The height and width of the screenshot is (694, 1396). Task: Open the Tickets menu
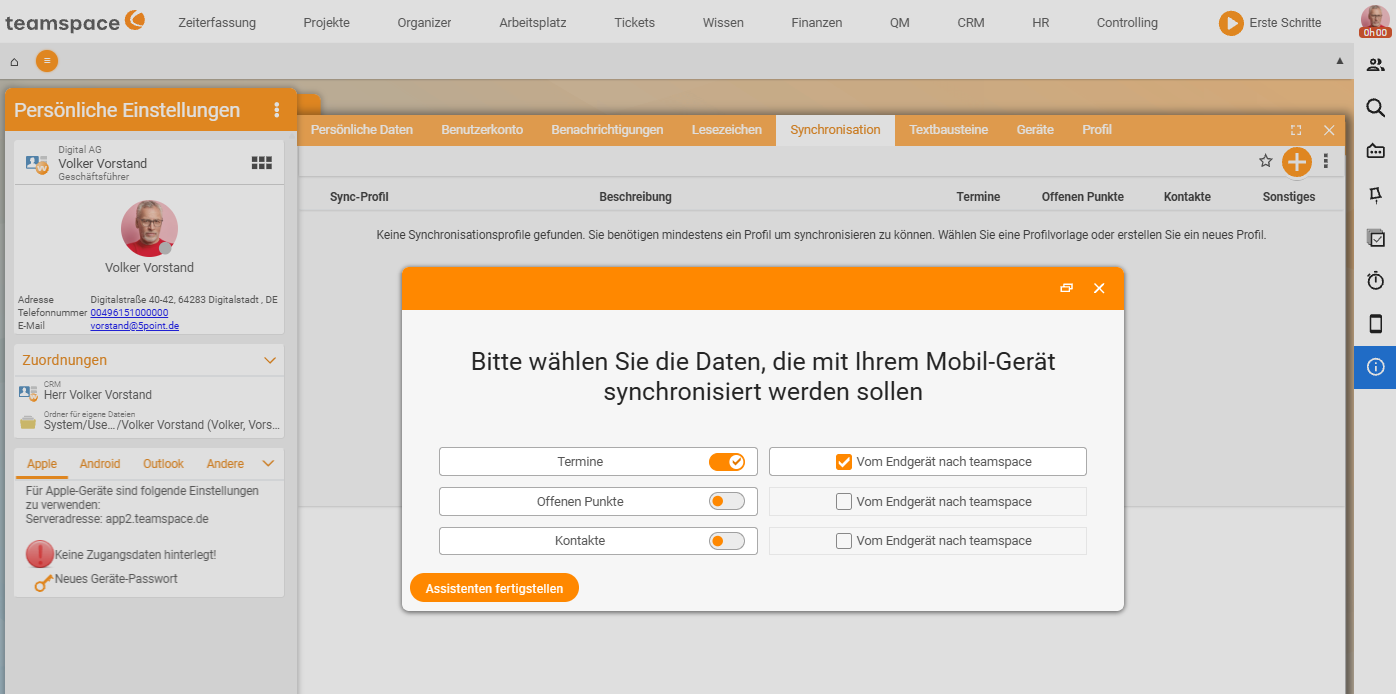pos(635,22)
